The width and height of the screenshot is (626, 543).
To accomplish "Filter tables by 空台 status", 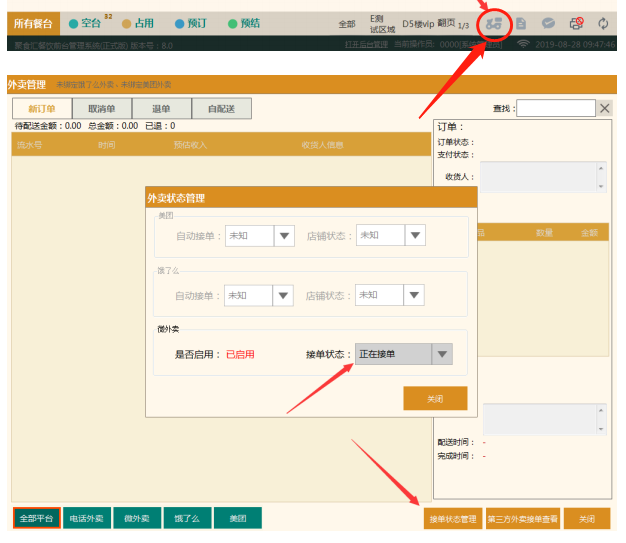I will (x=89, y=23).
